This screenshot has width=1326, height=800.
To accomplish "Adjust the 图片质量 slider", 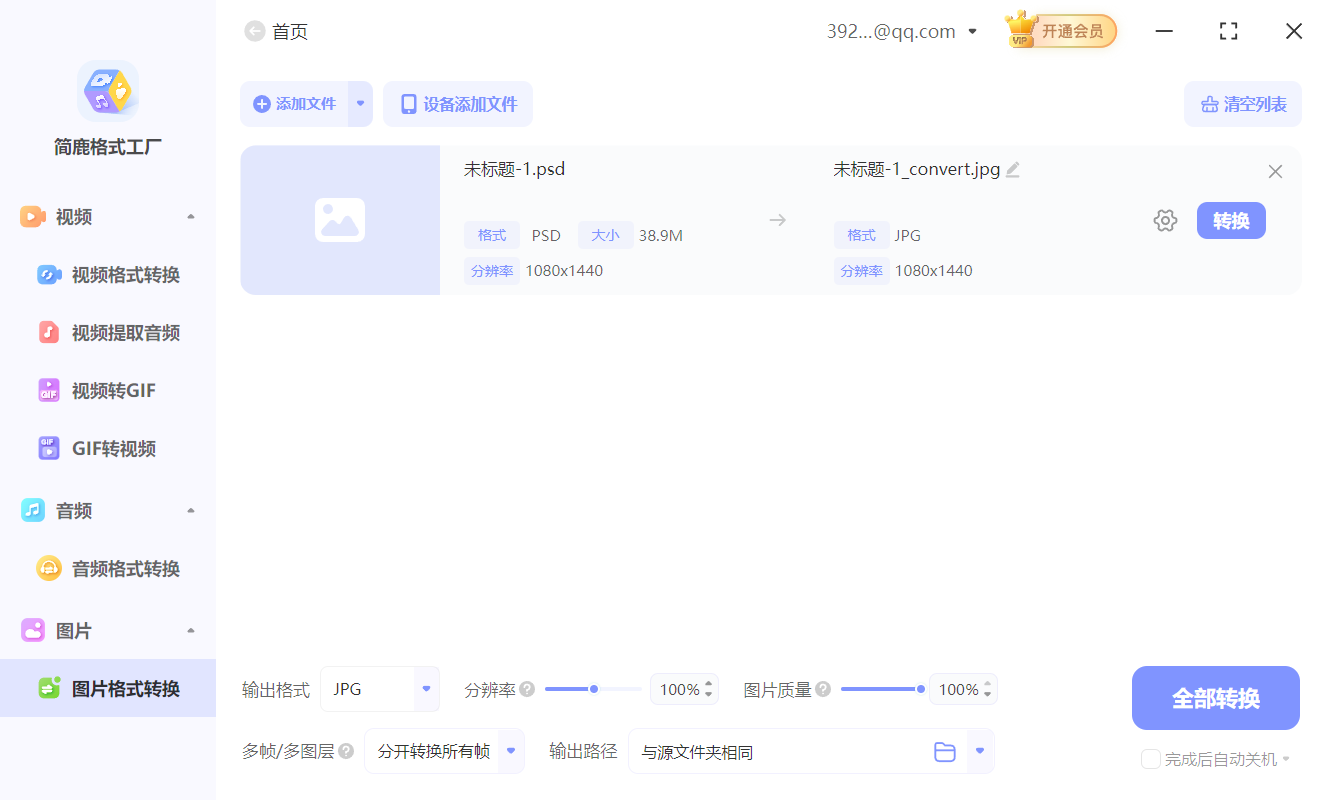I will pos(882,688).
